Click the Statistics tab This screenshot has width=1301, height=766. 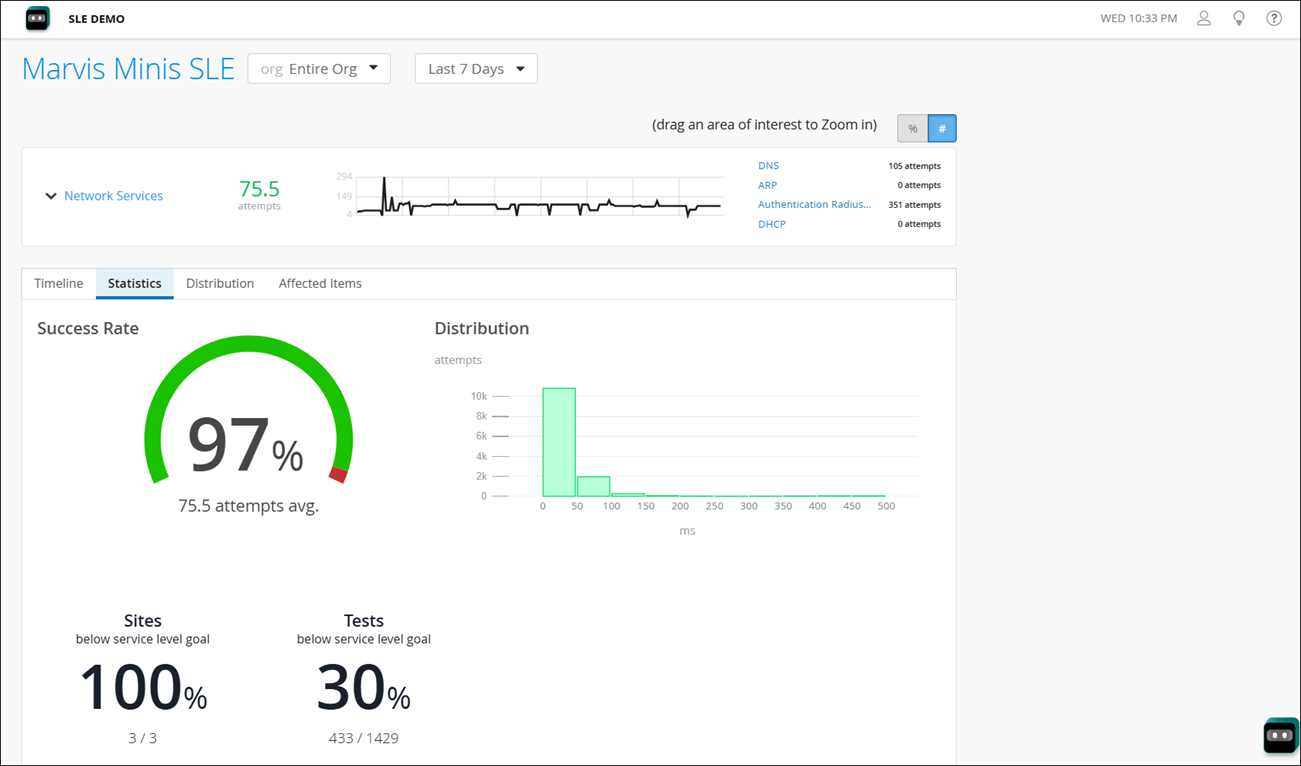[x=134, y=283]
